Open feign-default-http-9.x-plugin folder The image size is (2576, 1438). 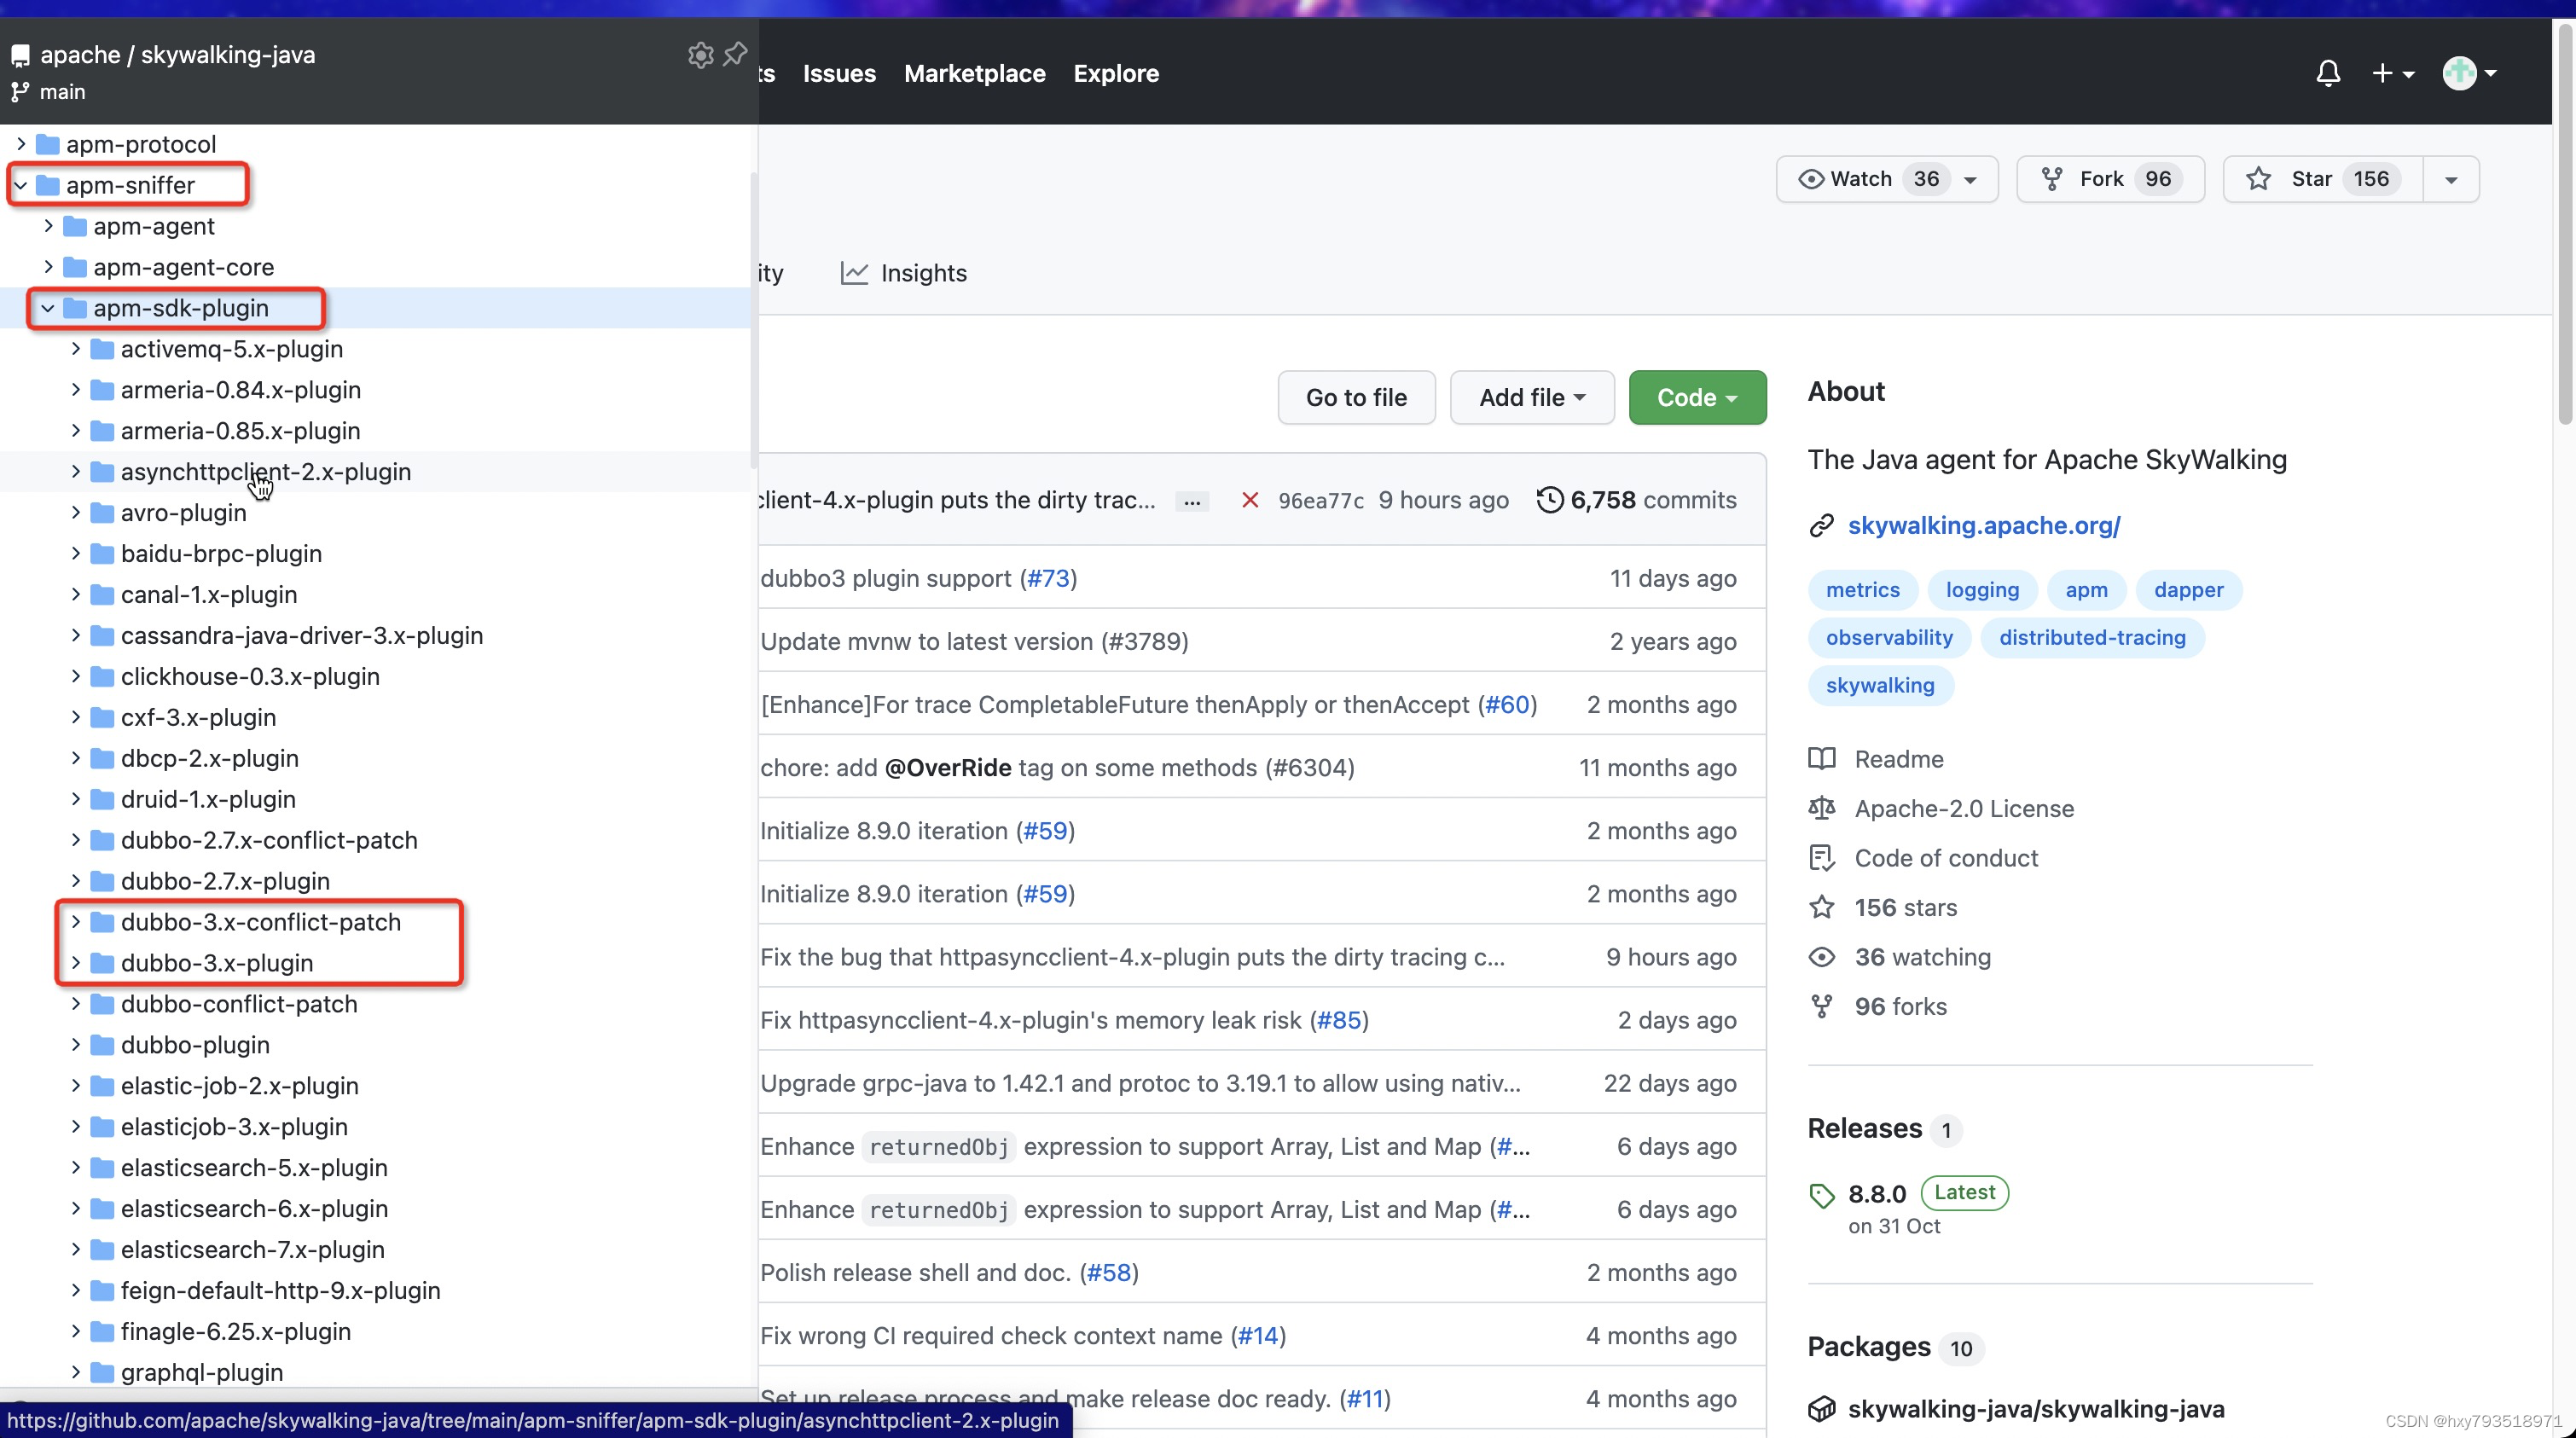tap(280, 1291)
